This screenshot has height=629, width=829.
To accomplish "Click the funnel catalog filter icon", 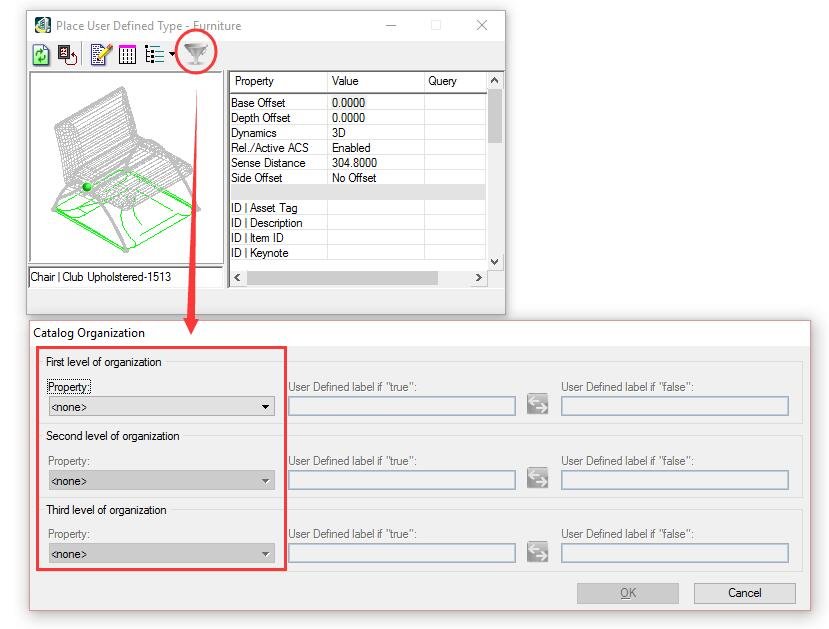I will 196,53.
